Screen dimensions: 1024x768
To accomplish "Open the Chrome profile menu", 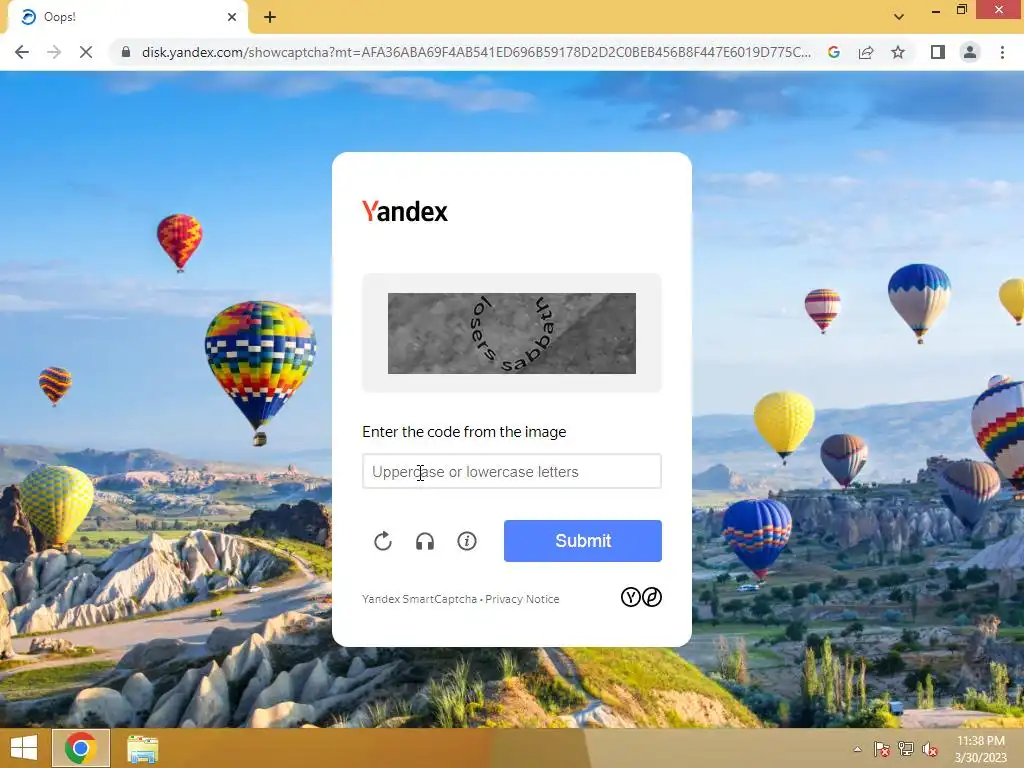I will (970, 52).
